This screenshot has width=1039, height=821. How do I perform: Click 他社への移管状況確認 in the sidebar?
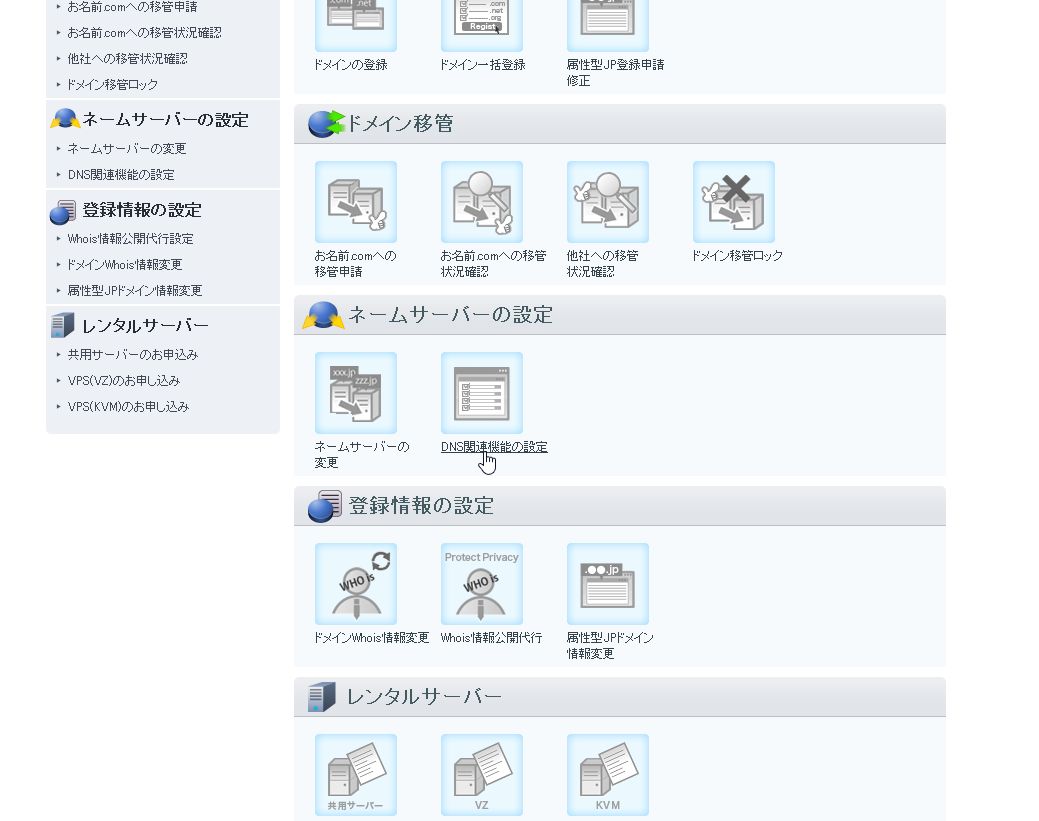(127, 58)
